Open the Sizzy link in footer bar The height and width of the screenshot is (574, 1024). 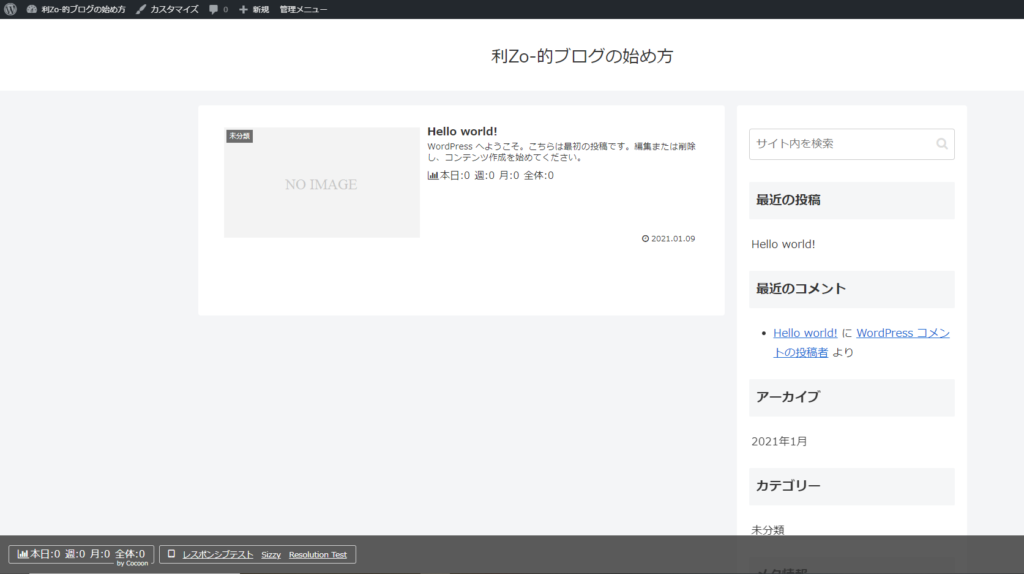click(x=271, y=554)
